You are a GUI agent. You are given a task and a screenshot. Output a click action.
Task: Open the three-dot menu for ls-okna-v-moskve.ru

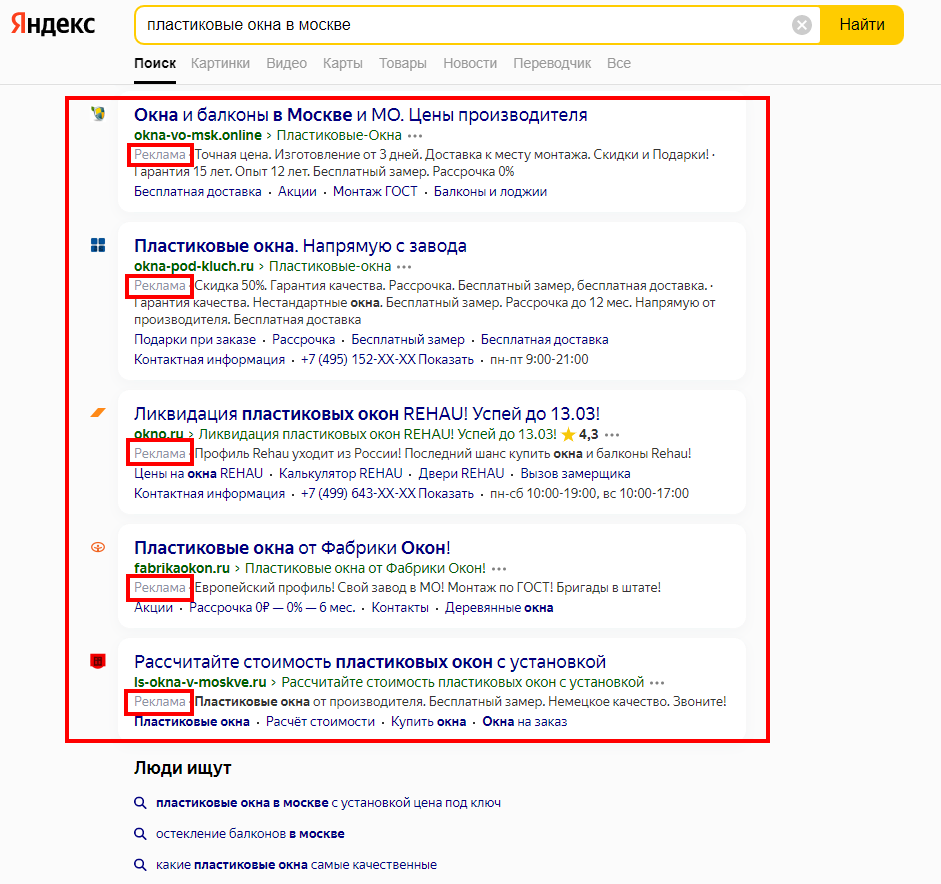point(657,682)
